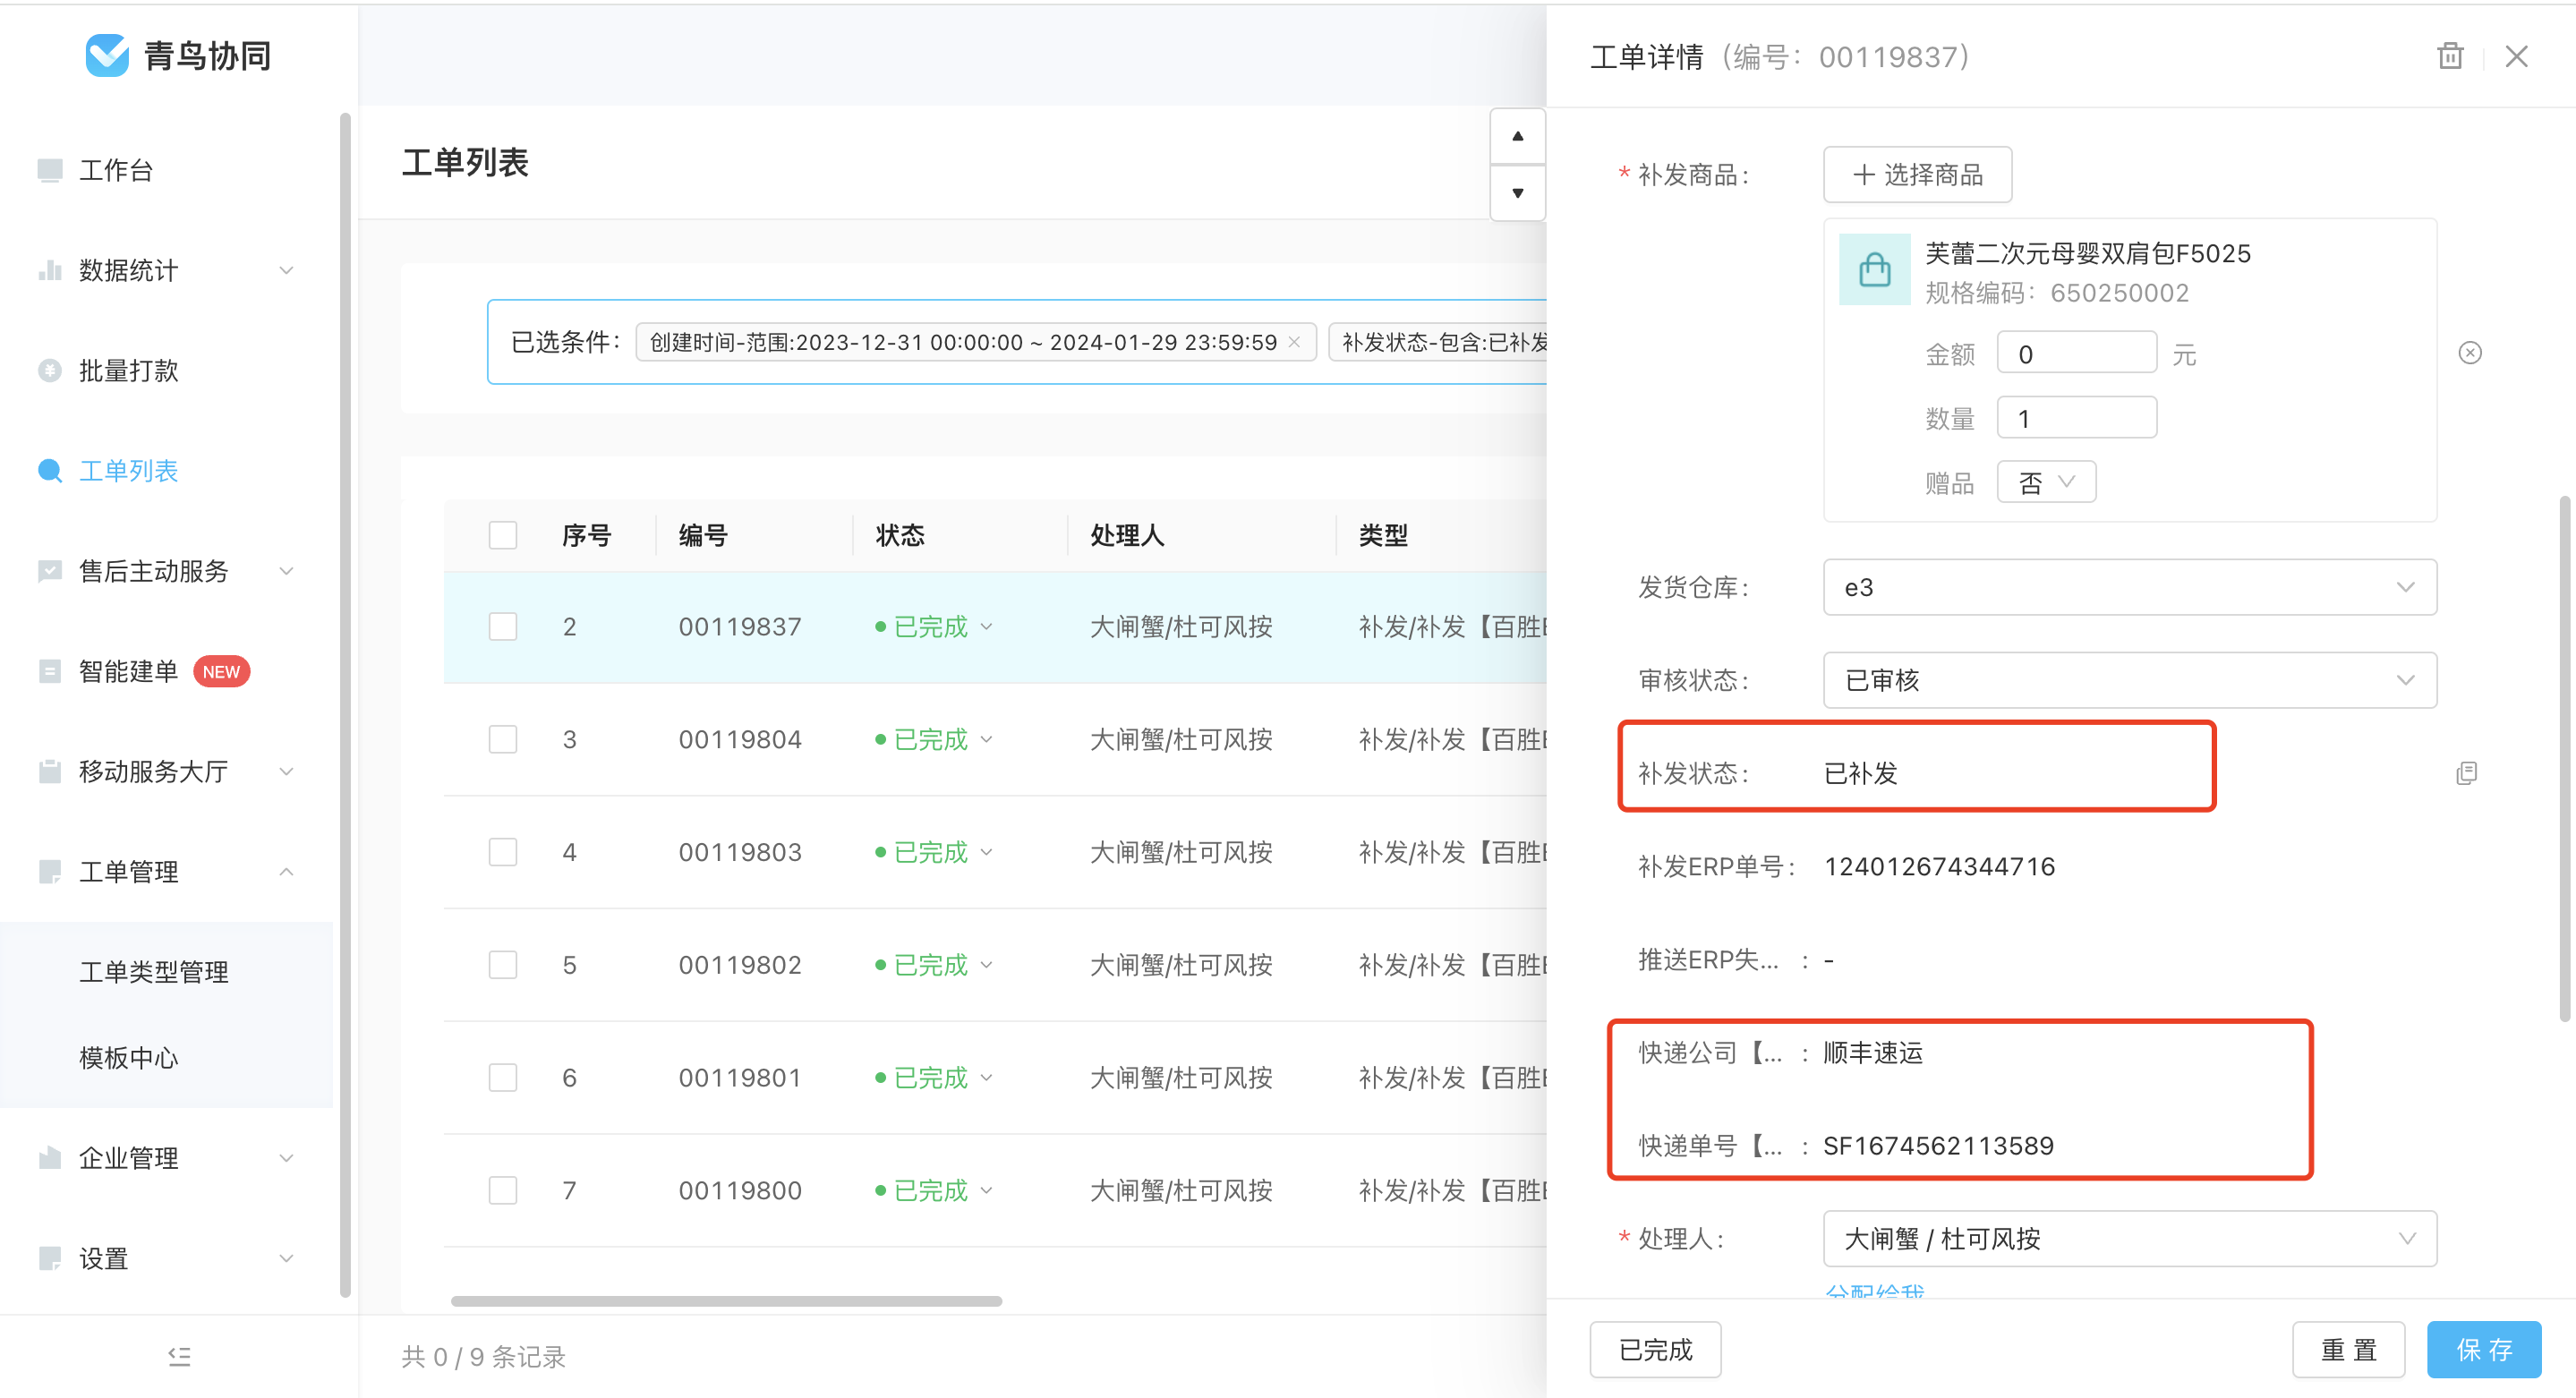Open status dropdown for ticket 00119800
2576x1398 pixels.
[x=987, y=1191]
